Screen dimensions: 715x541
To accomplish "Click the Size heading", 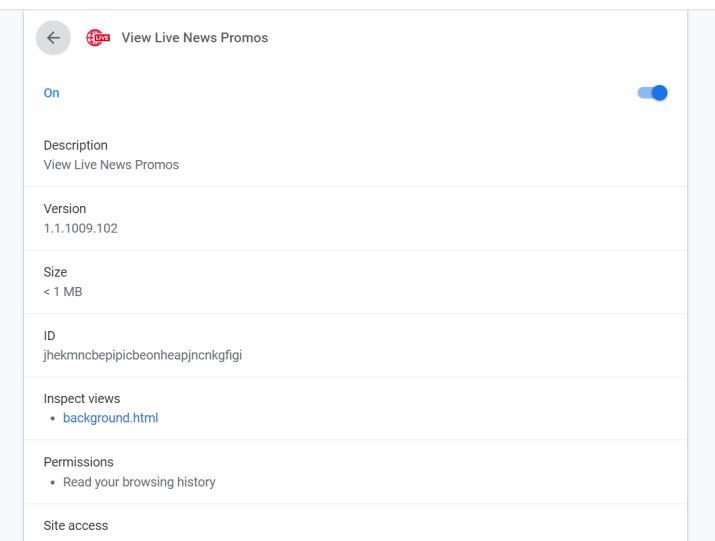I will pos(55,272).
